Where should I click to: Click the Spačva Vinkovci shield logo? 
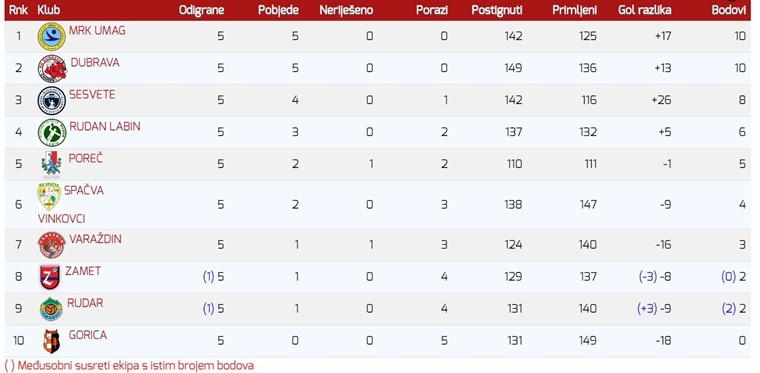click(49, 196)
